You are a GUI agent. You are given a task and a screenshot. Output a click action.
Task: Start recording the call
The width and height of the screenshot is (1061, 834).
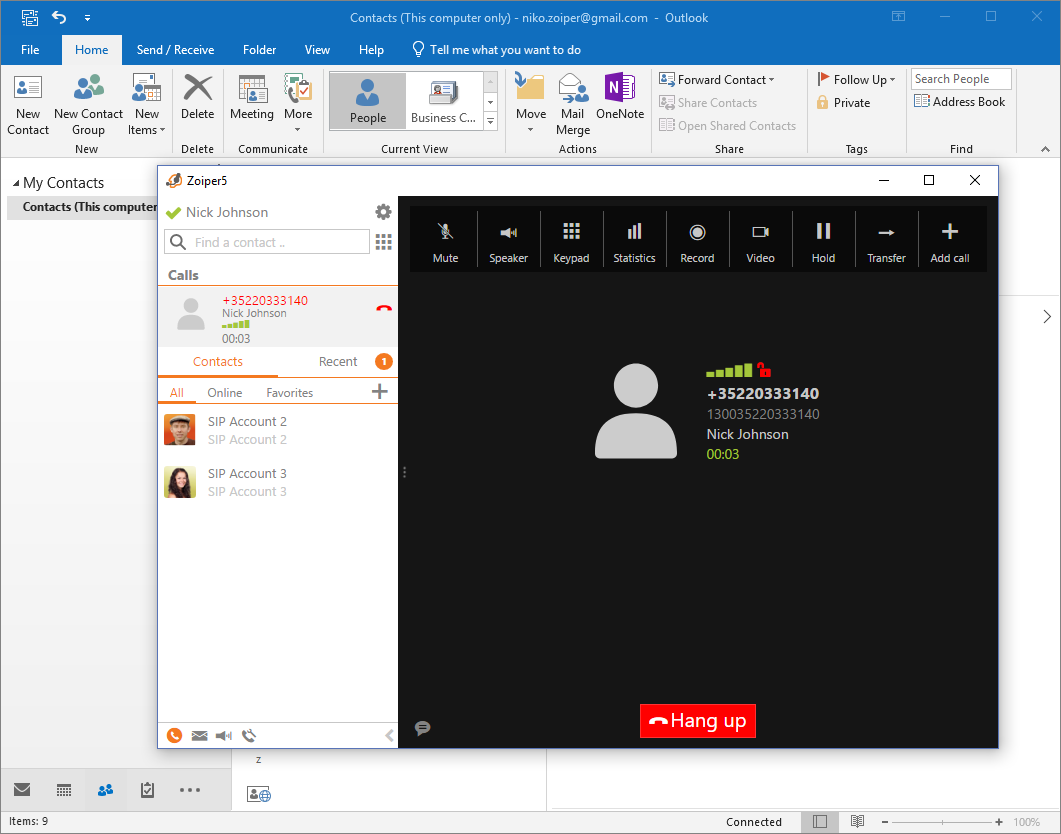pyautogui.click(x=697, y=241)
